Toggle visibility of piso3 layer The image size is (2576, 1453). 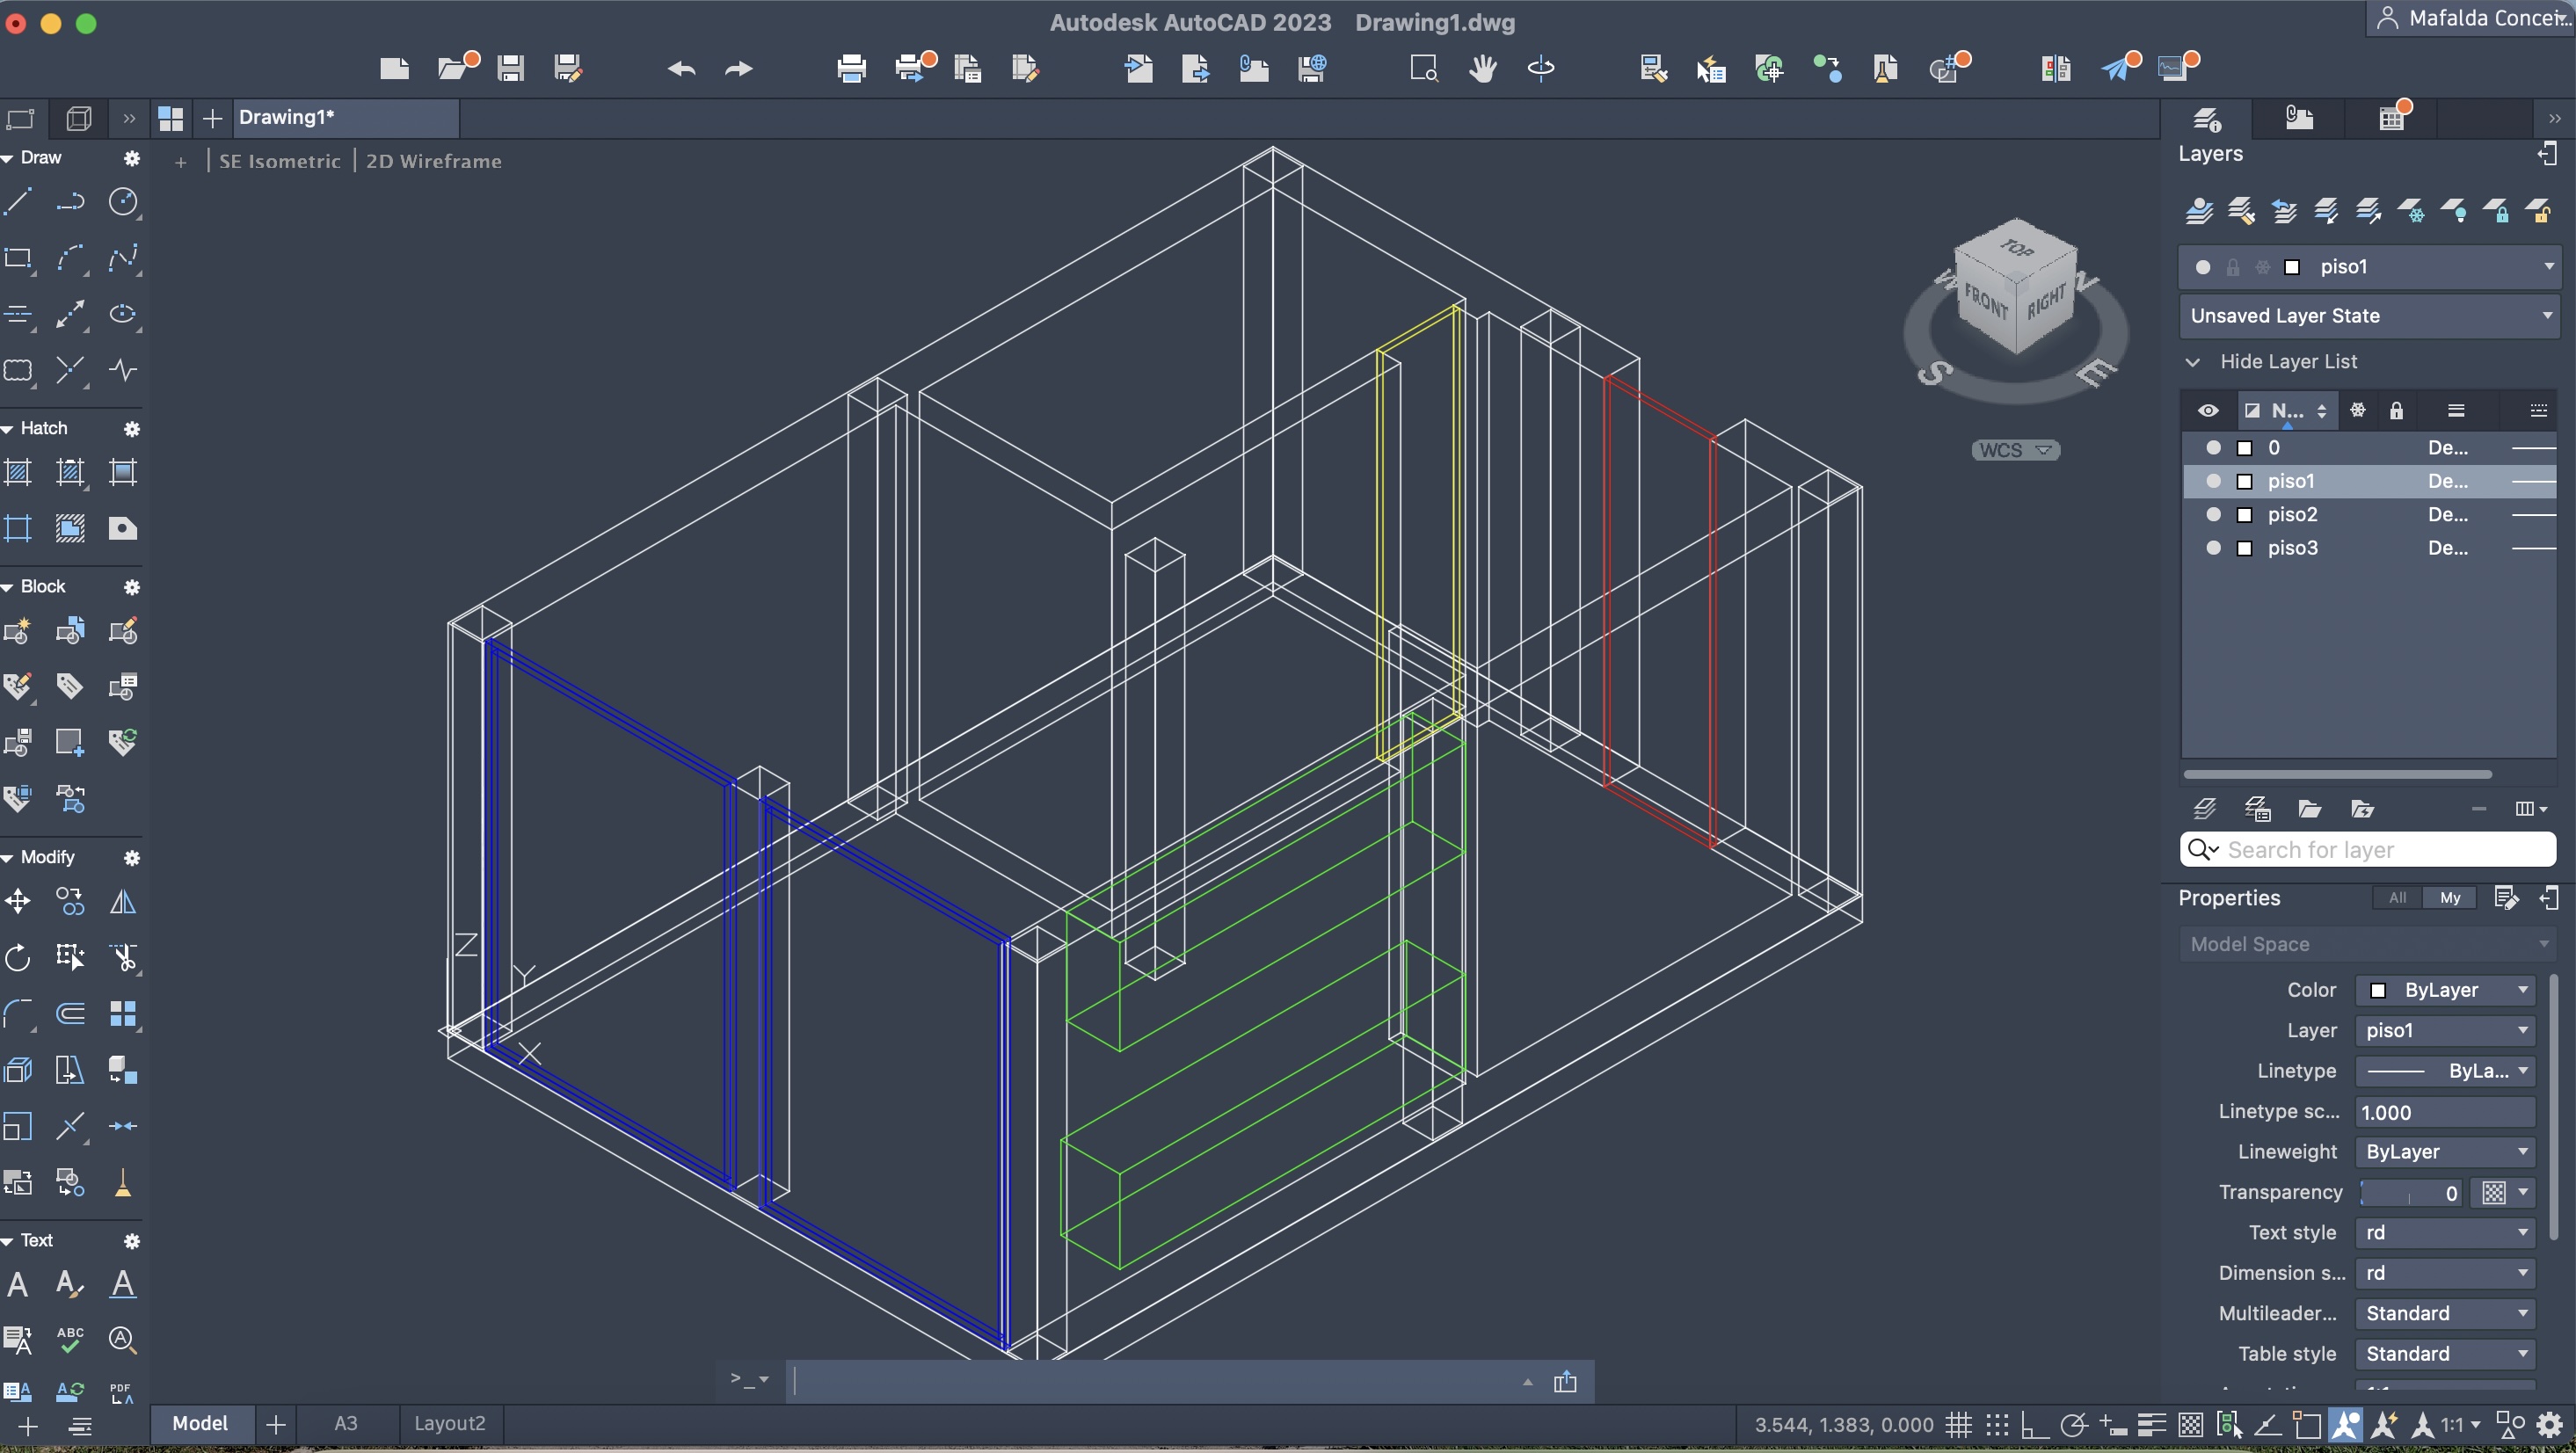click(x=2213, y=548)
